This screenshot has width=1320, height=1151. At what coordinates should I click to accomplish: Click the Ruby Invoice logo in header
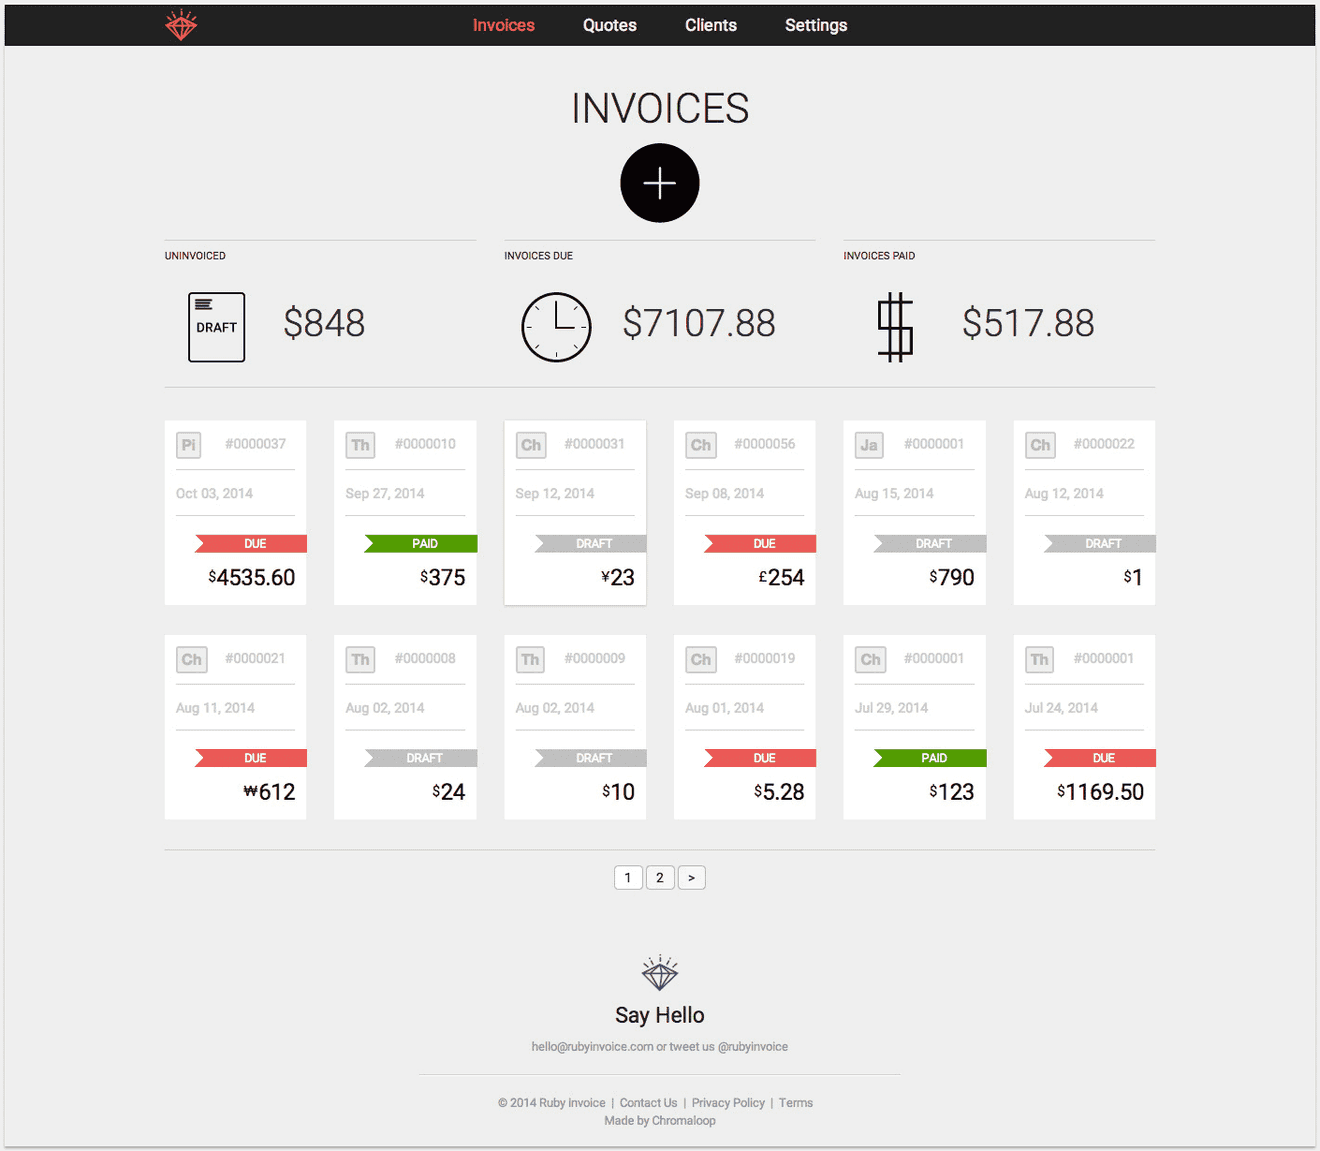pyautogui.click(x=181, y=25)
